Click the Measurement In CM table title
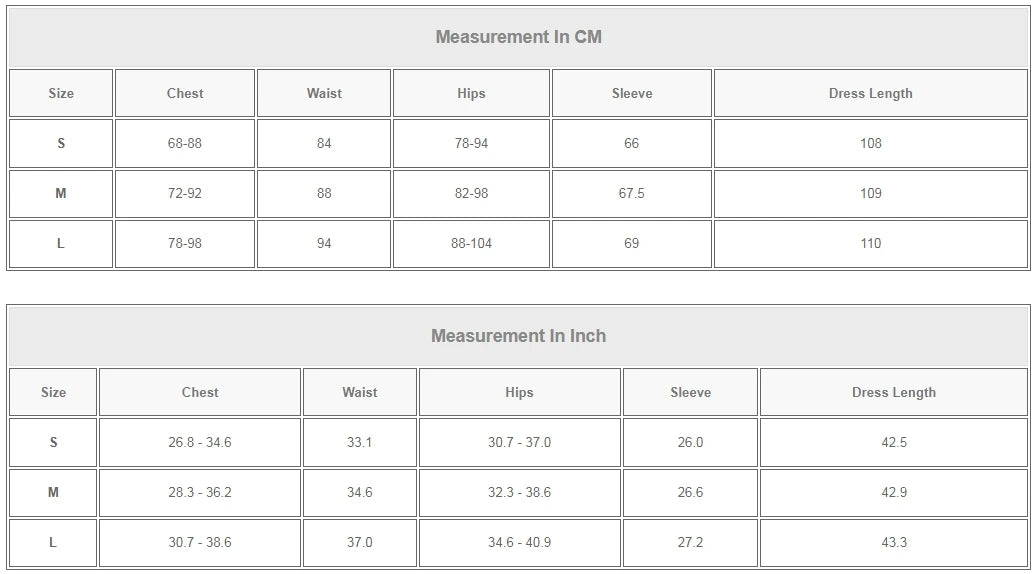Screen dimensions: 1033x574 point(518,37)
